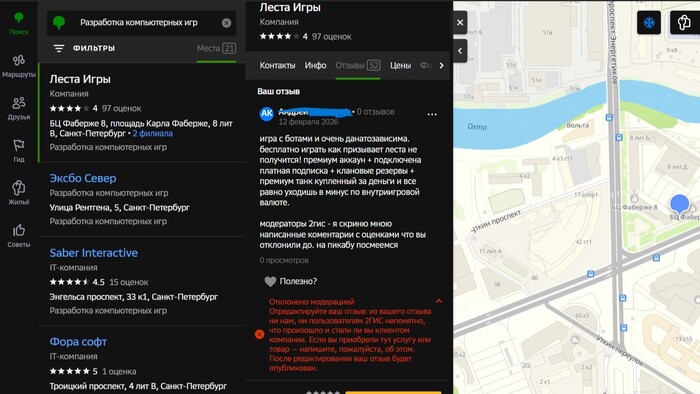This screenshot has height=394, width=700.
Task: Click the 15 оценок rating of Saber Interactive
Action: pos(129,282)
